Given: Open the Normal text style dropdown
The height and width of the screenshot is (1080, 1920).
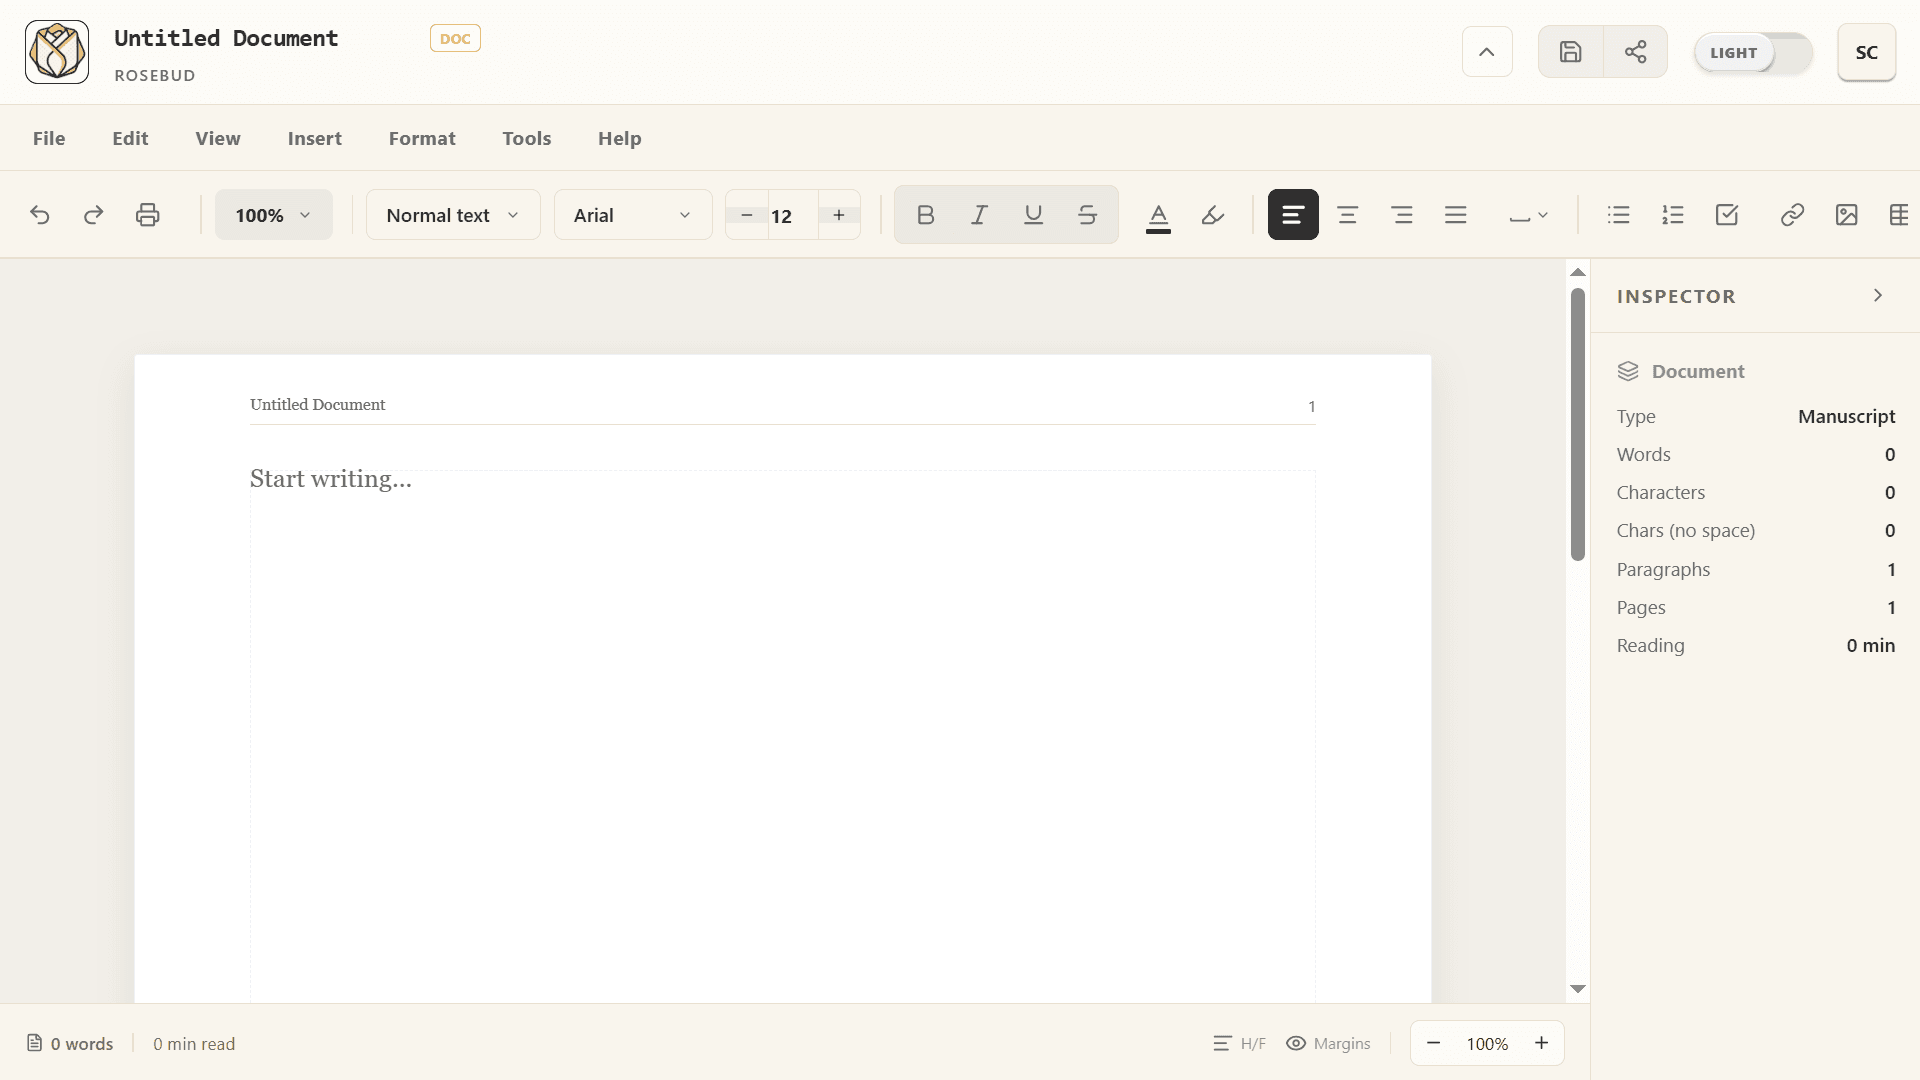Looking at the screenshot, I should point(453,215).
